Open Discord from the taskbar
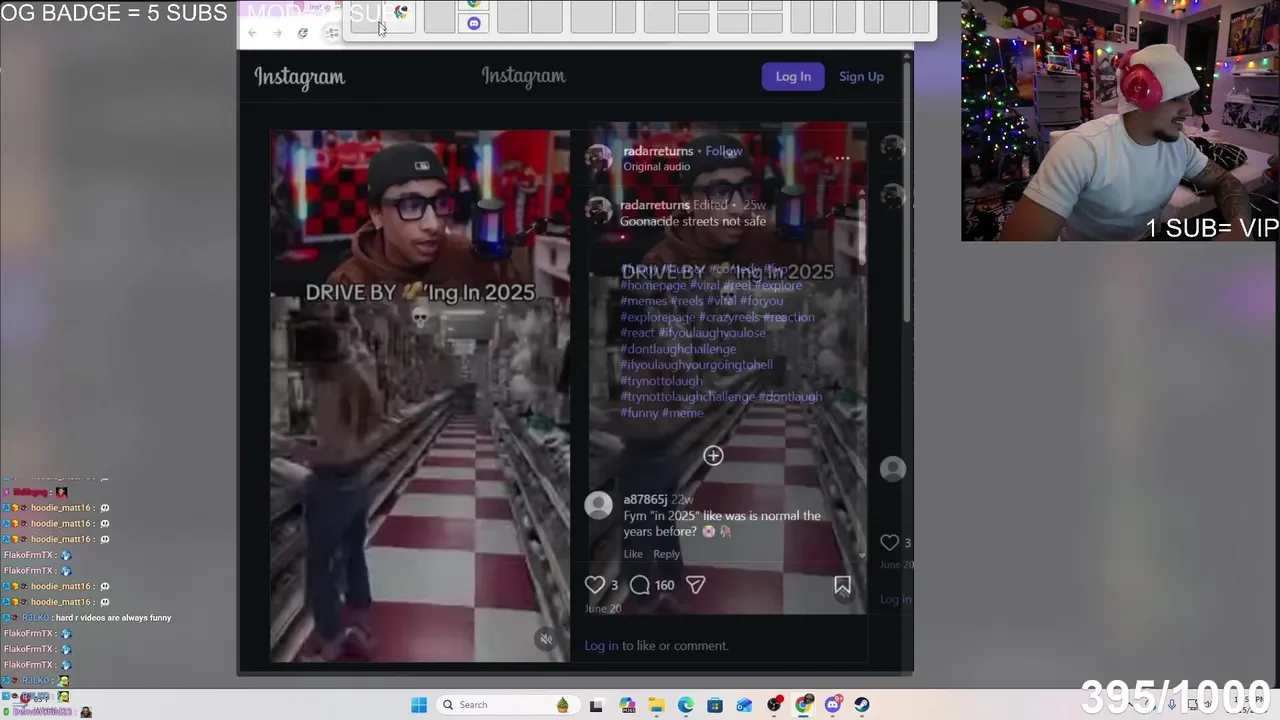The image size is (1280, 720). point(833,705)
